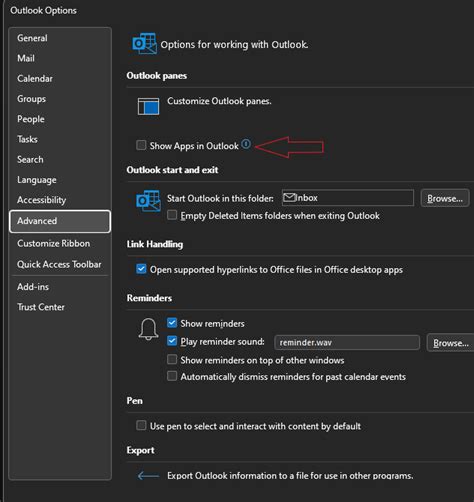This screenshot has width=474, height=502.
Task: Select the Tasks options category
Action: click(60, 139)
